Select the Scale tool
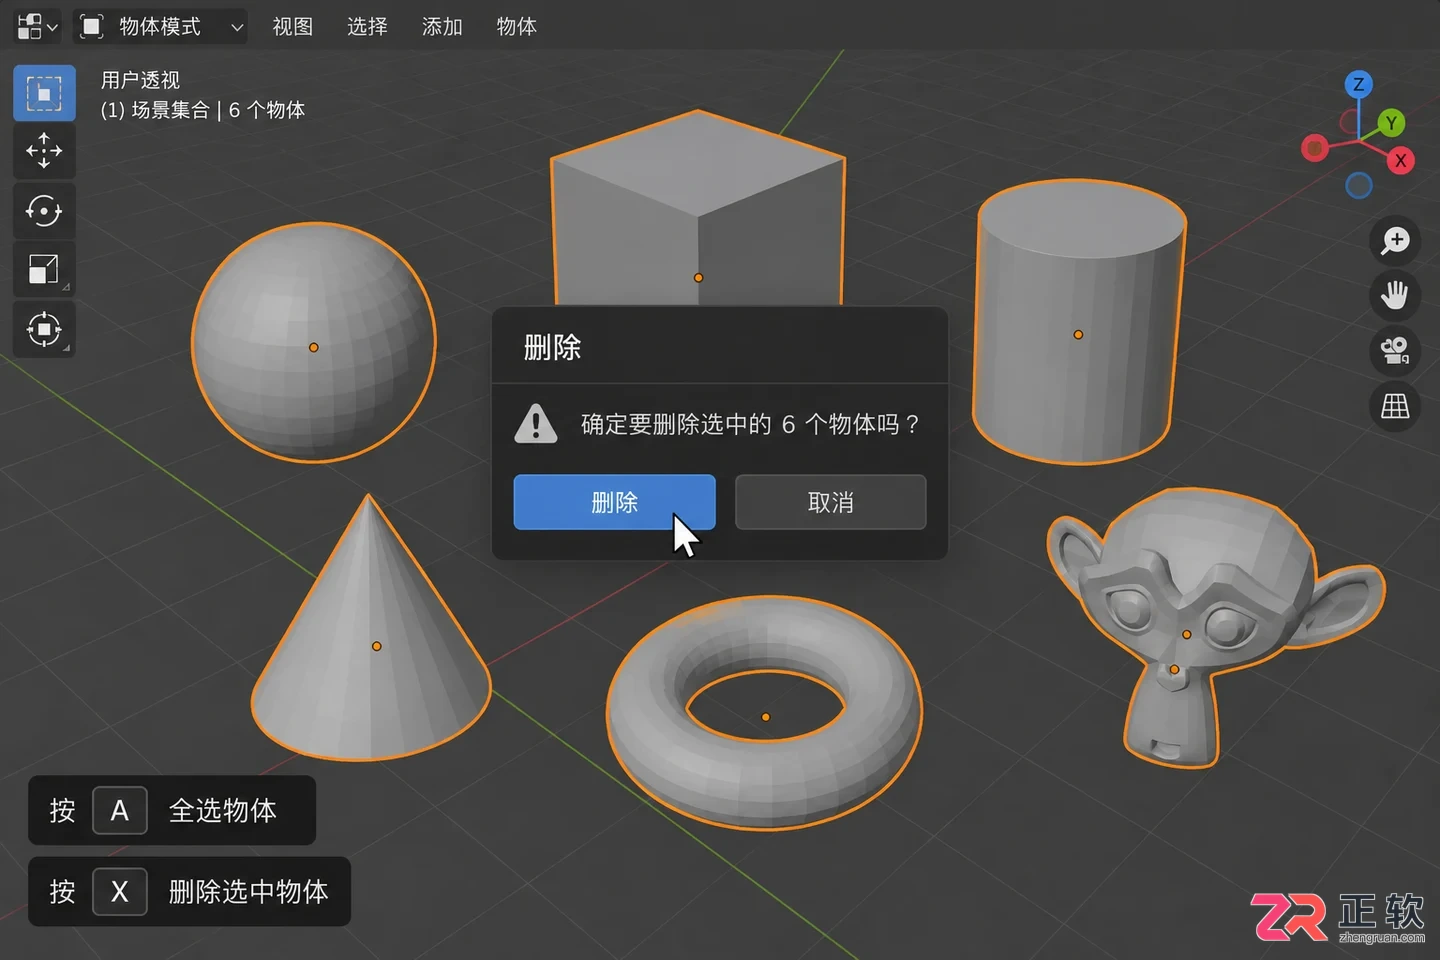This screenshot has width=1440, height=960. pos(44,269)
